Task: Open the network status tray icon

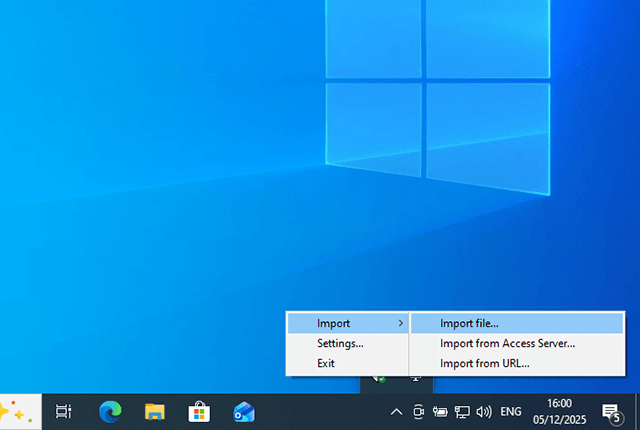Action: (462, 411)
